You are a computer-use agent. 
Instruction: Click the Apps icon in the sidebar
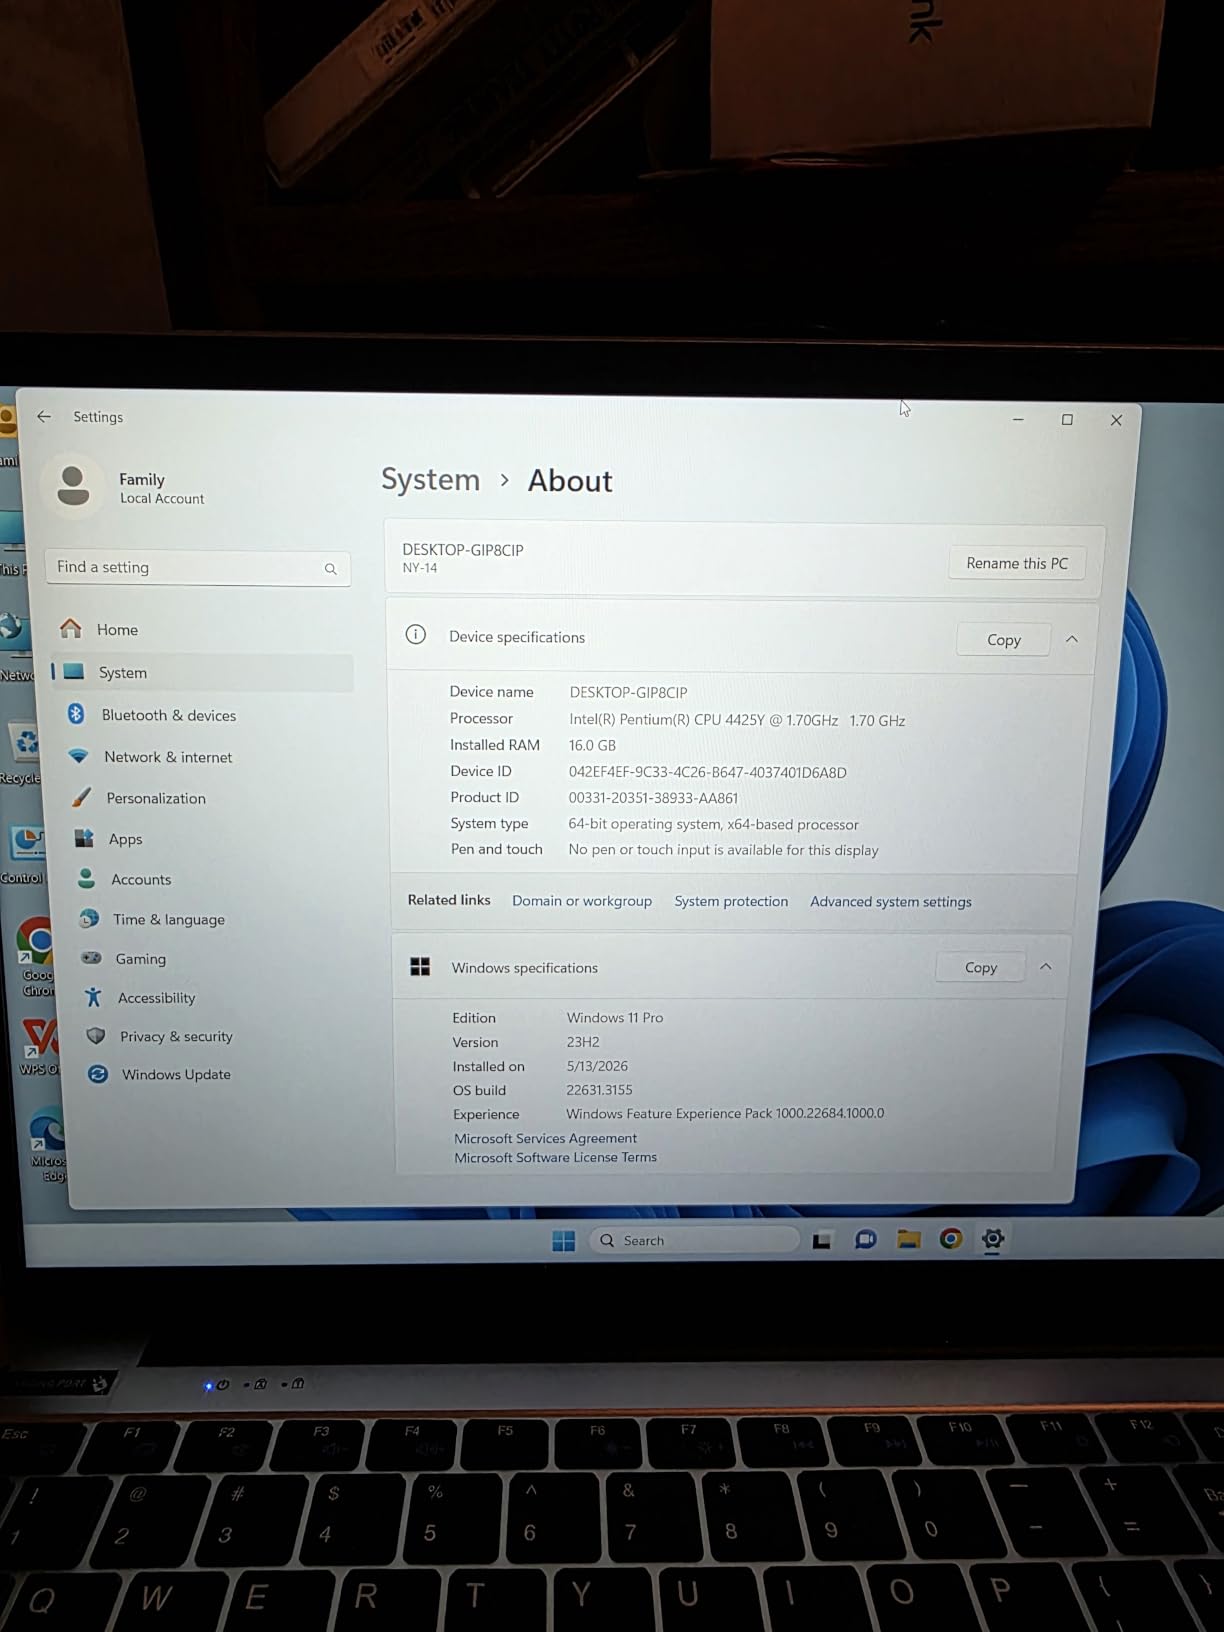tap(84, 838)
